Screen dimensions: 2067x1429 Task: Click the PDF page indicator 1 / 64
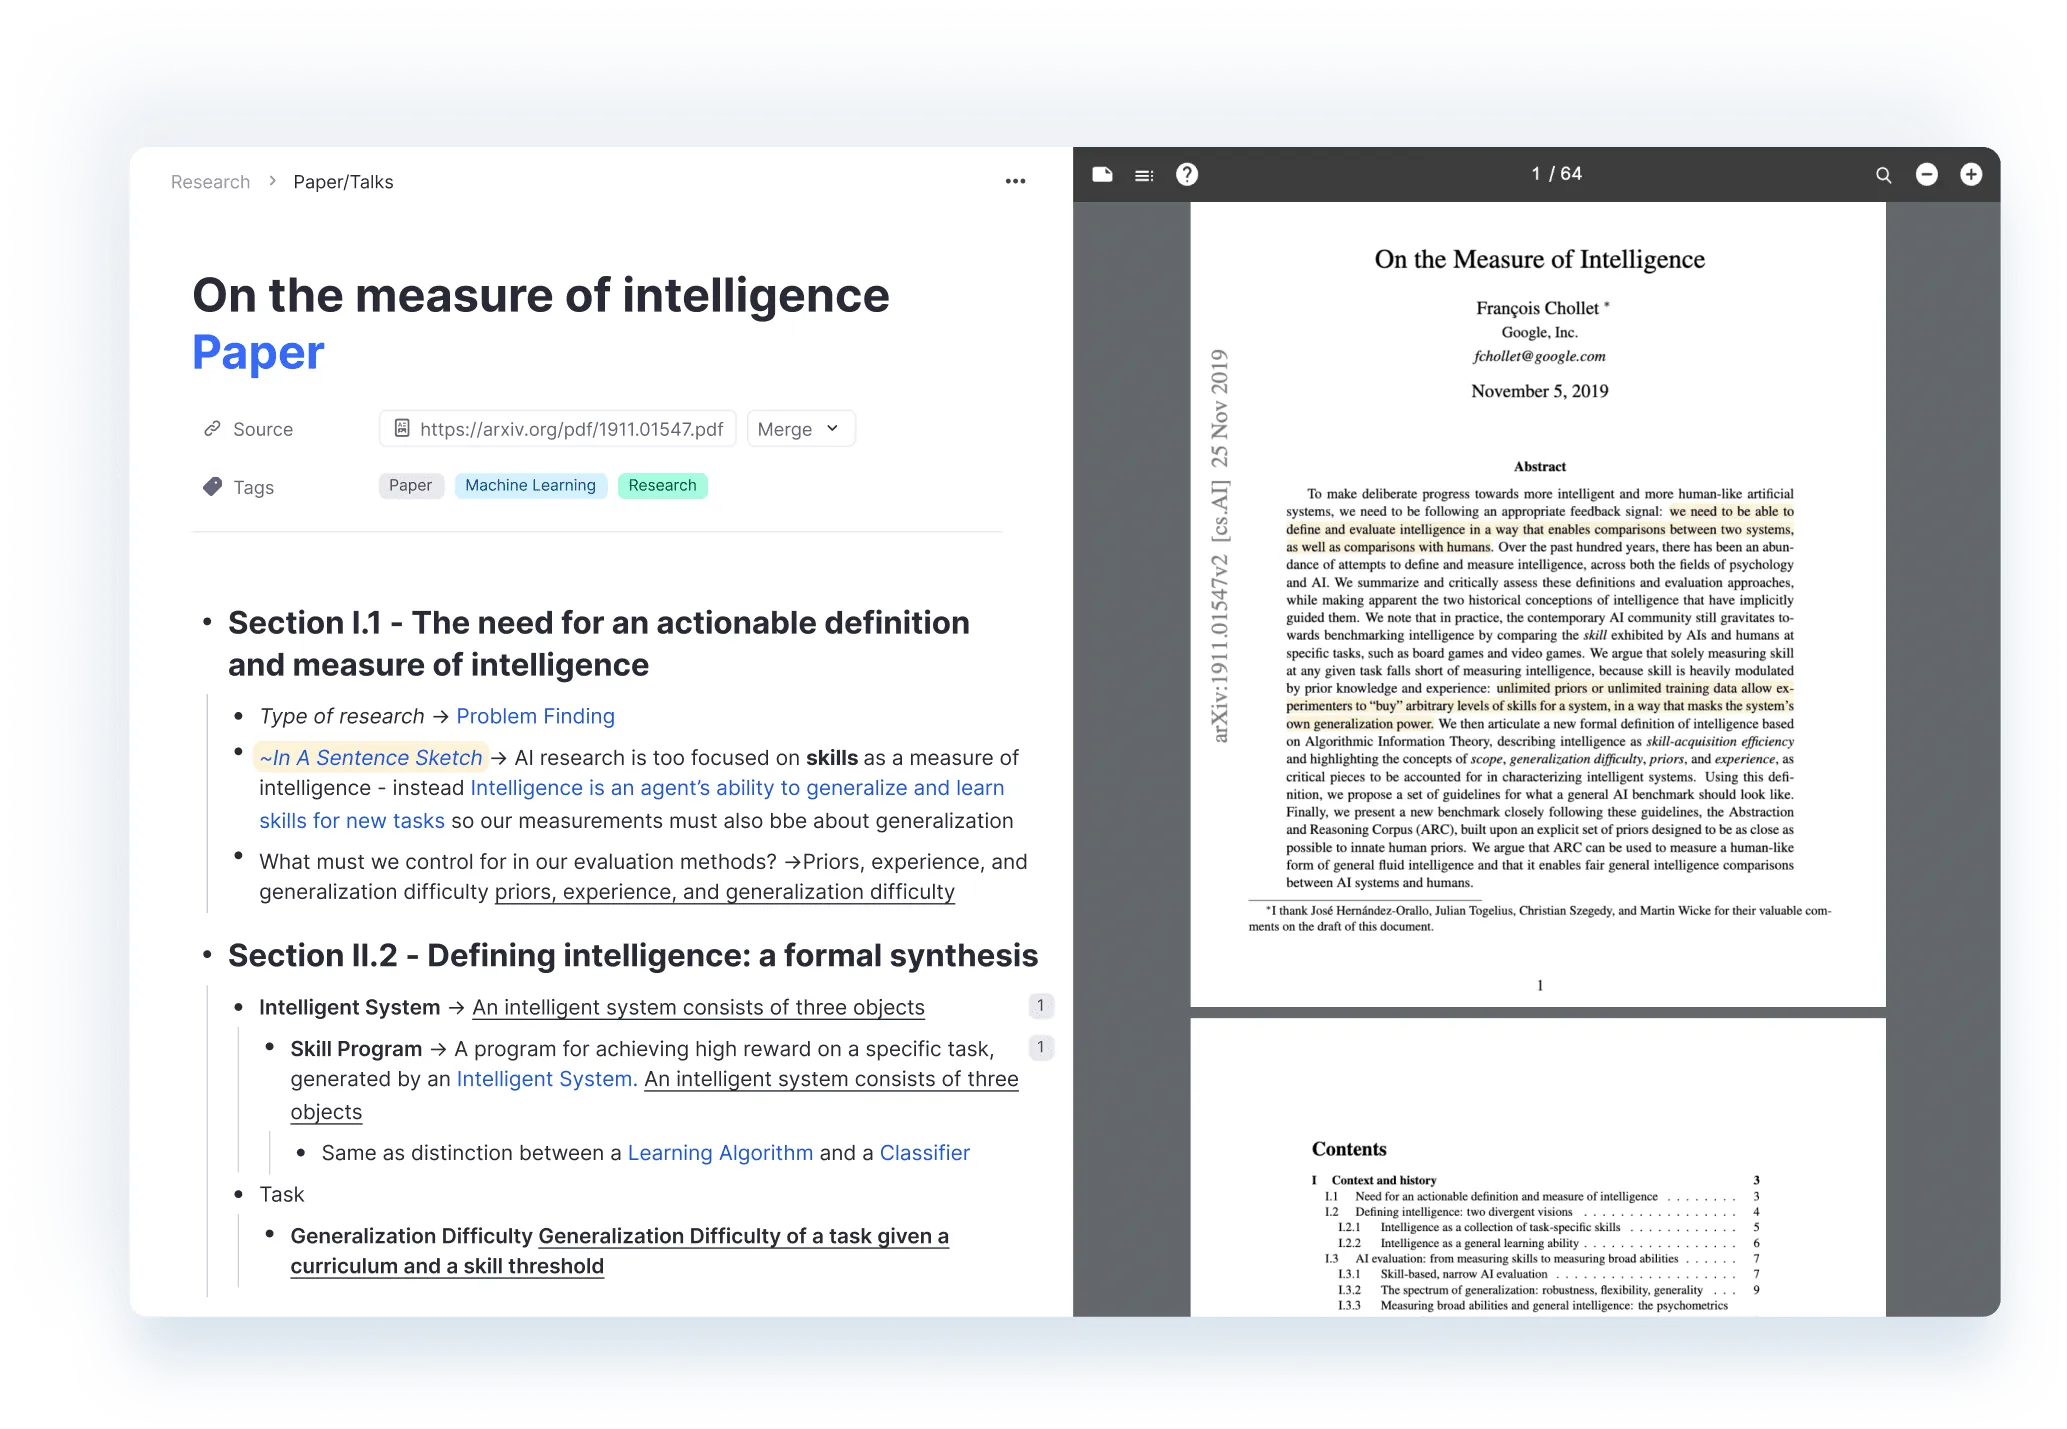[x=1556, y=174]
